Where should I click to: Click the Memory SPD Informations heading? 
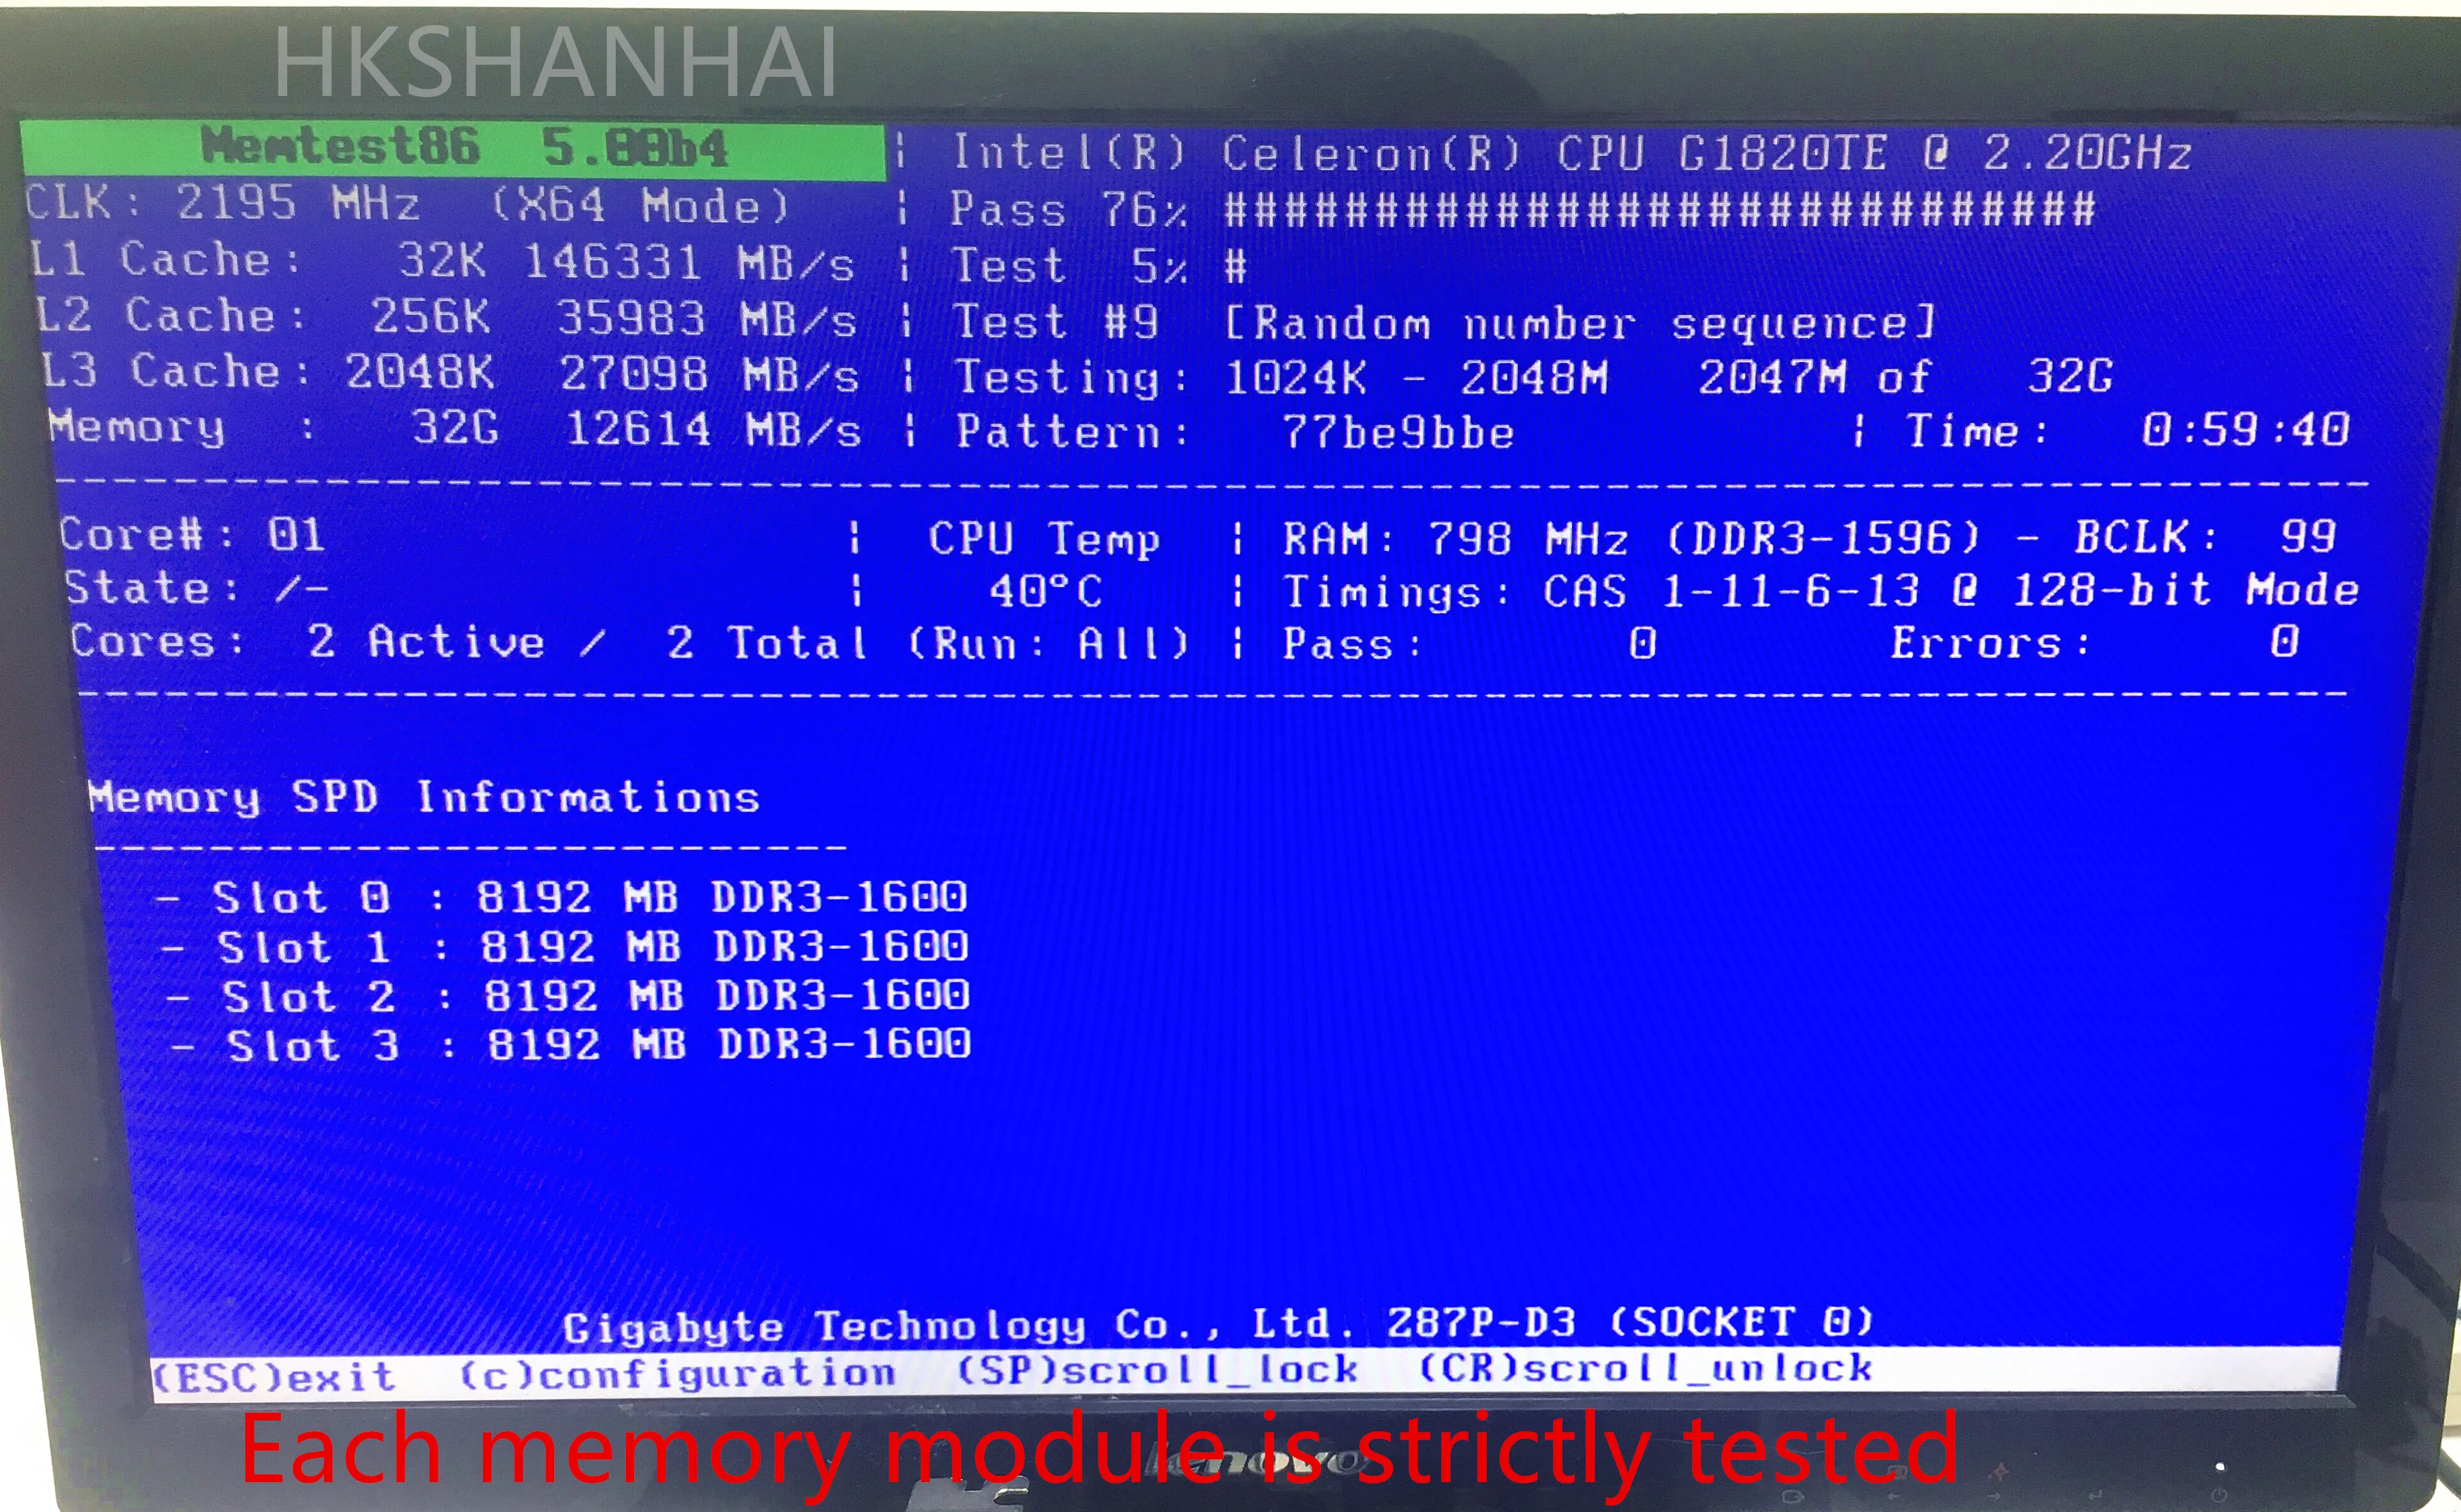click(424, 797)
